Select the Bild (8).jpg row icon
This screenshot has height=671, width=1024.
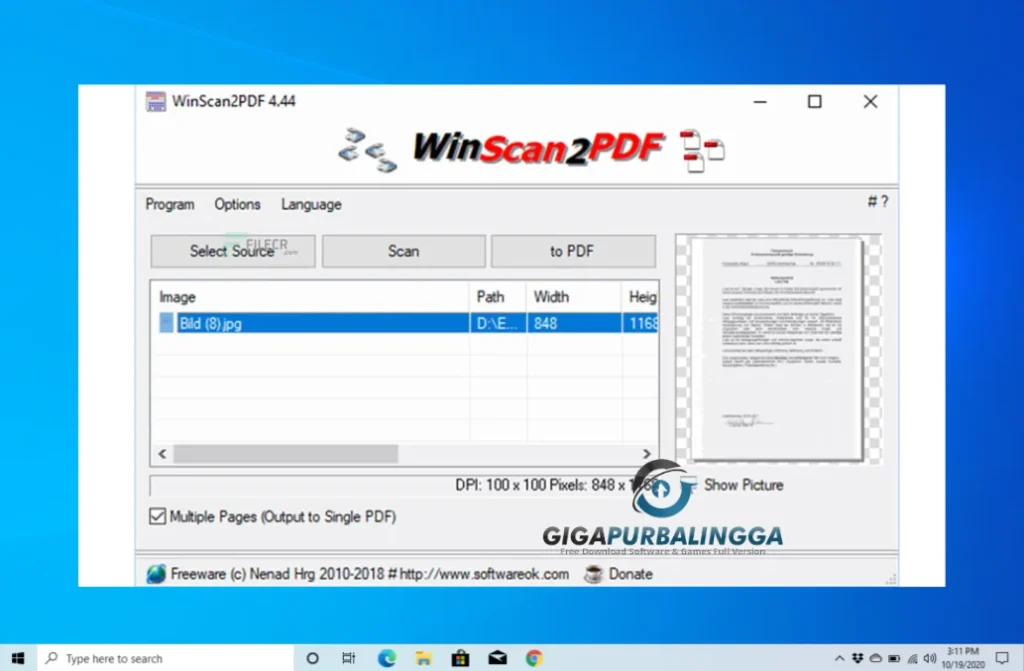(x=165, y=322)
